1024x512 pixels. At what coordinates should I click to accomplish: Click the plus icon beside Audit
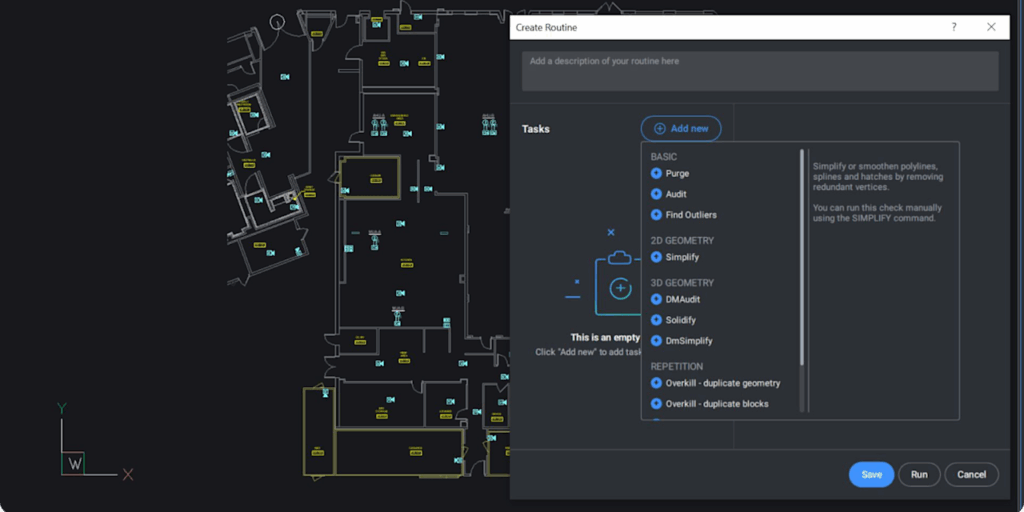pyautogui.click(x=656, y=194)
